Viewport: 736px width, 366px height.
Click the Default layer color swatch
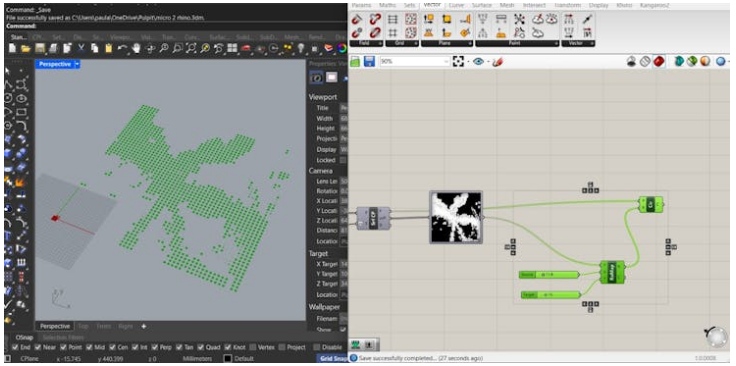(228, 359)
